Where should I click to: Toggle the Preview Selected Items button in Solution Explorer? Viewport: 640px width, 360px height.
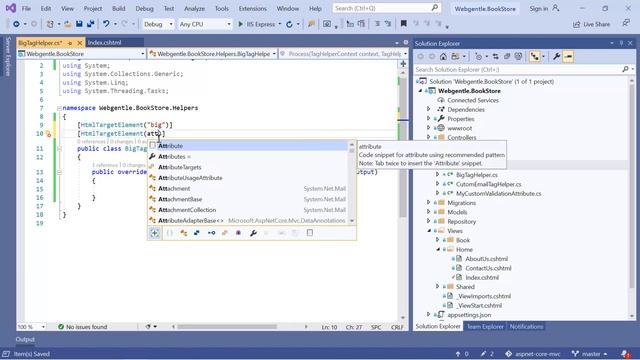click(x=568, y=56)
